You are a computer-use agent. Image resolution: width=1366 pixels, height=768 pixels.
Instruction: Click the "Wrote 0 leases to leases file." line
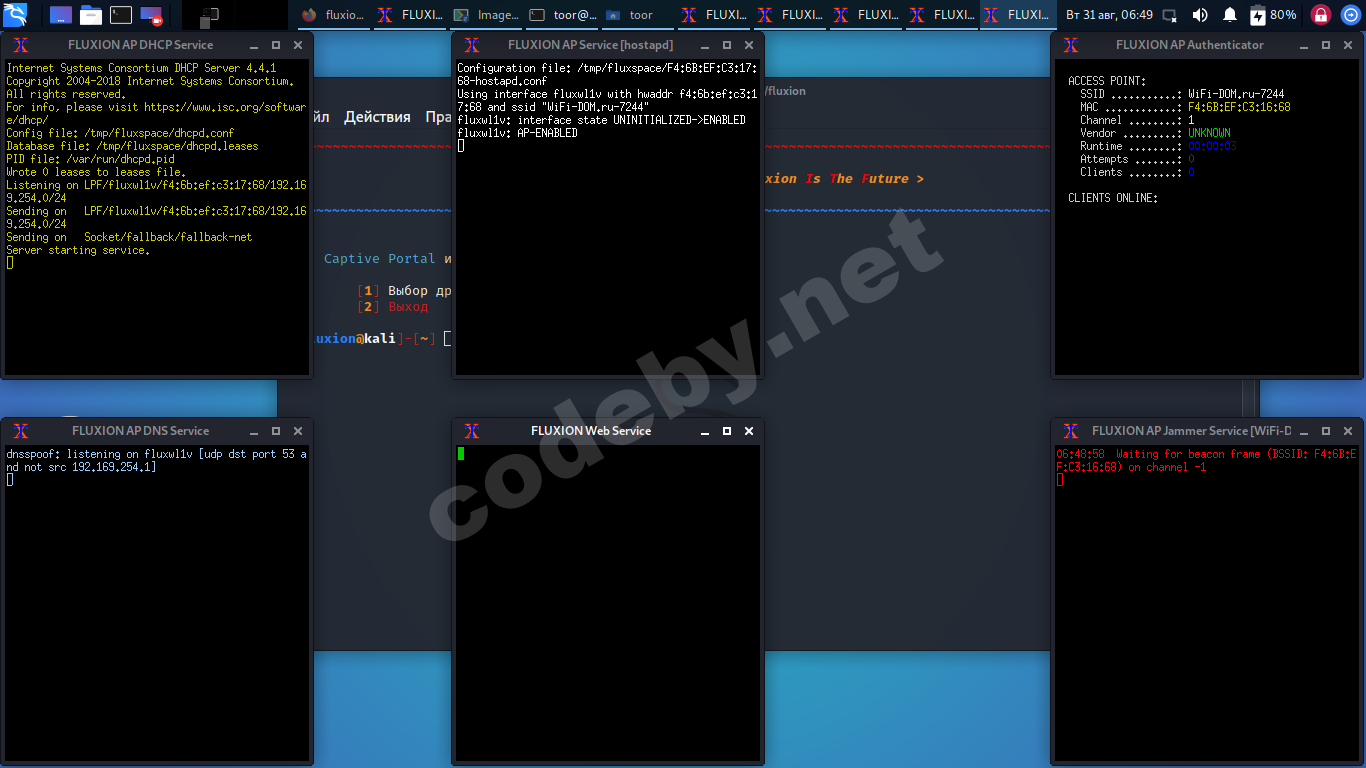click(x=94, y=172)
